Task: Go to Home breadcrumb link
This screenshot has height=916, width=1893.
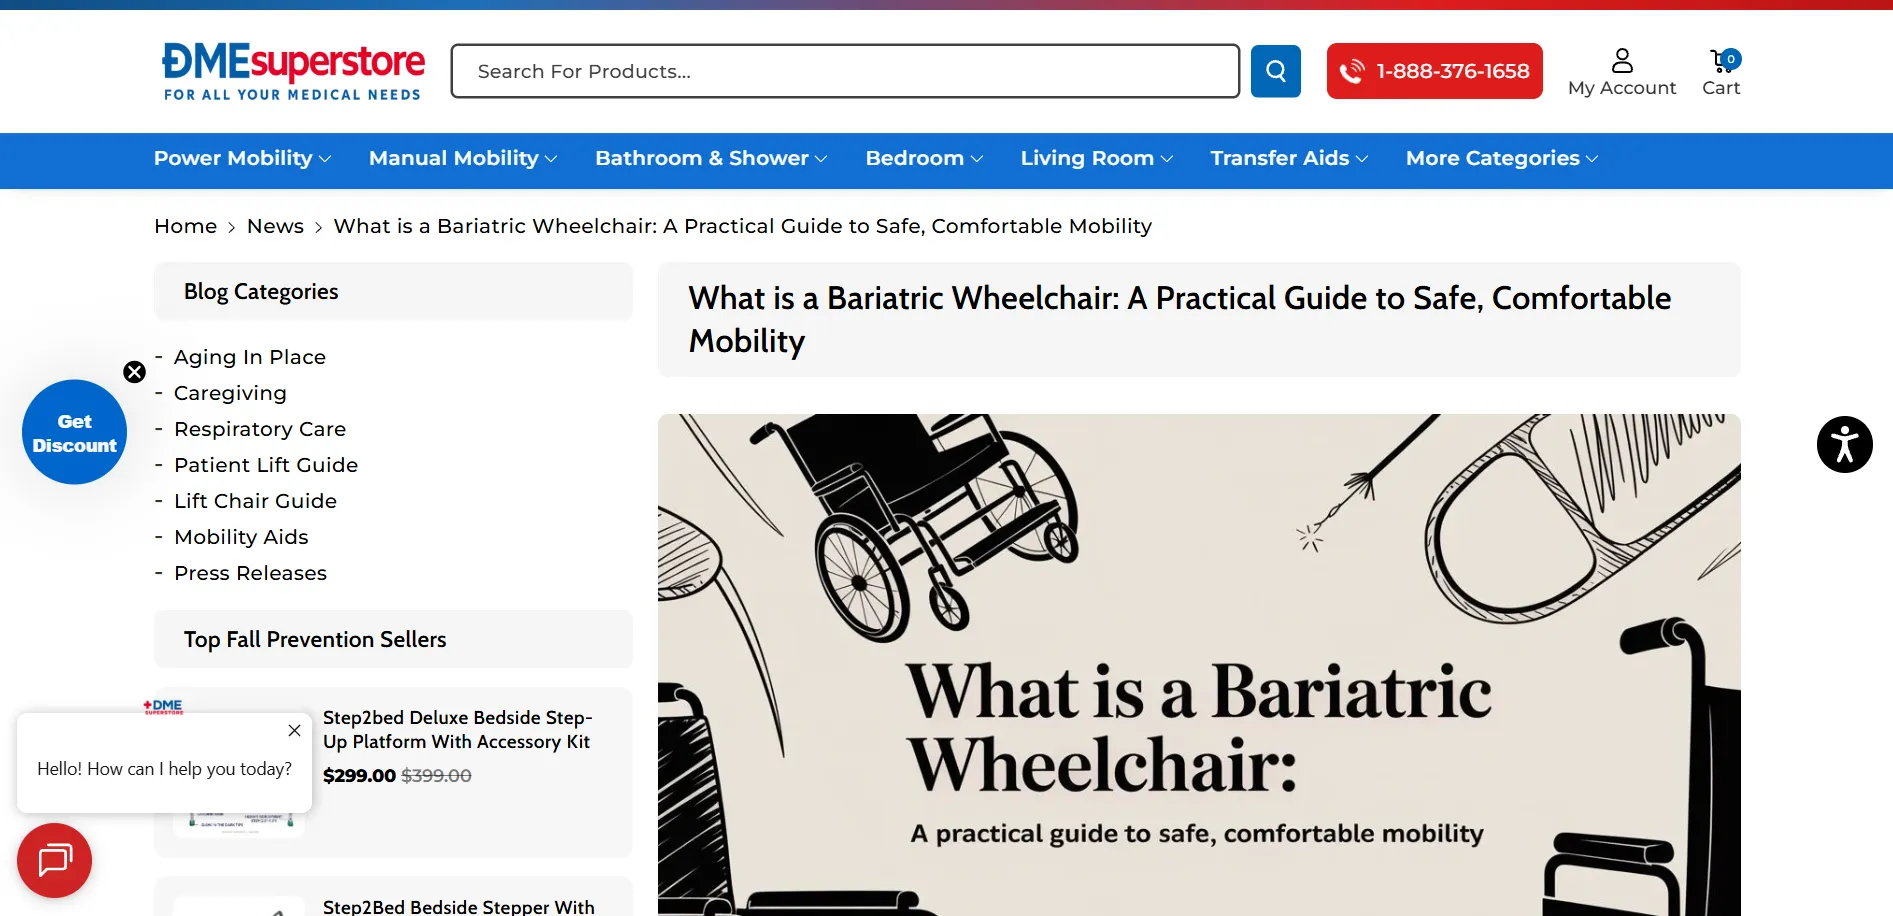Action: coord(185,227)
